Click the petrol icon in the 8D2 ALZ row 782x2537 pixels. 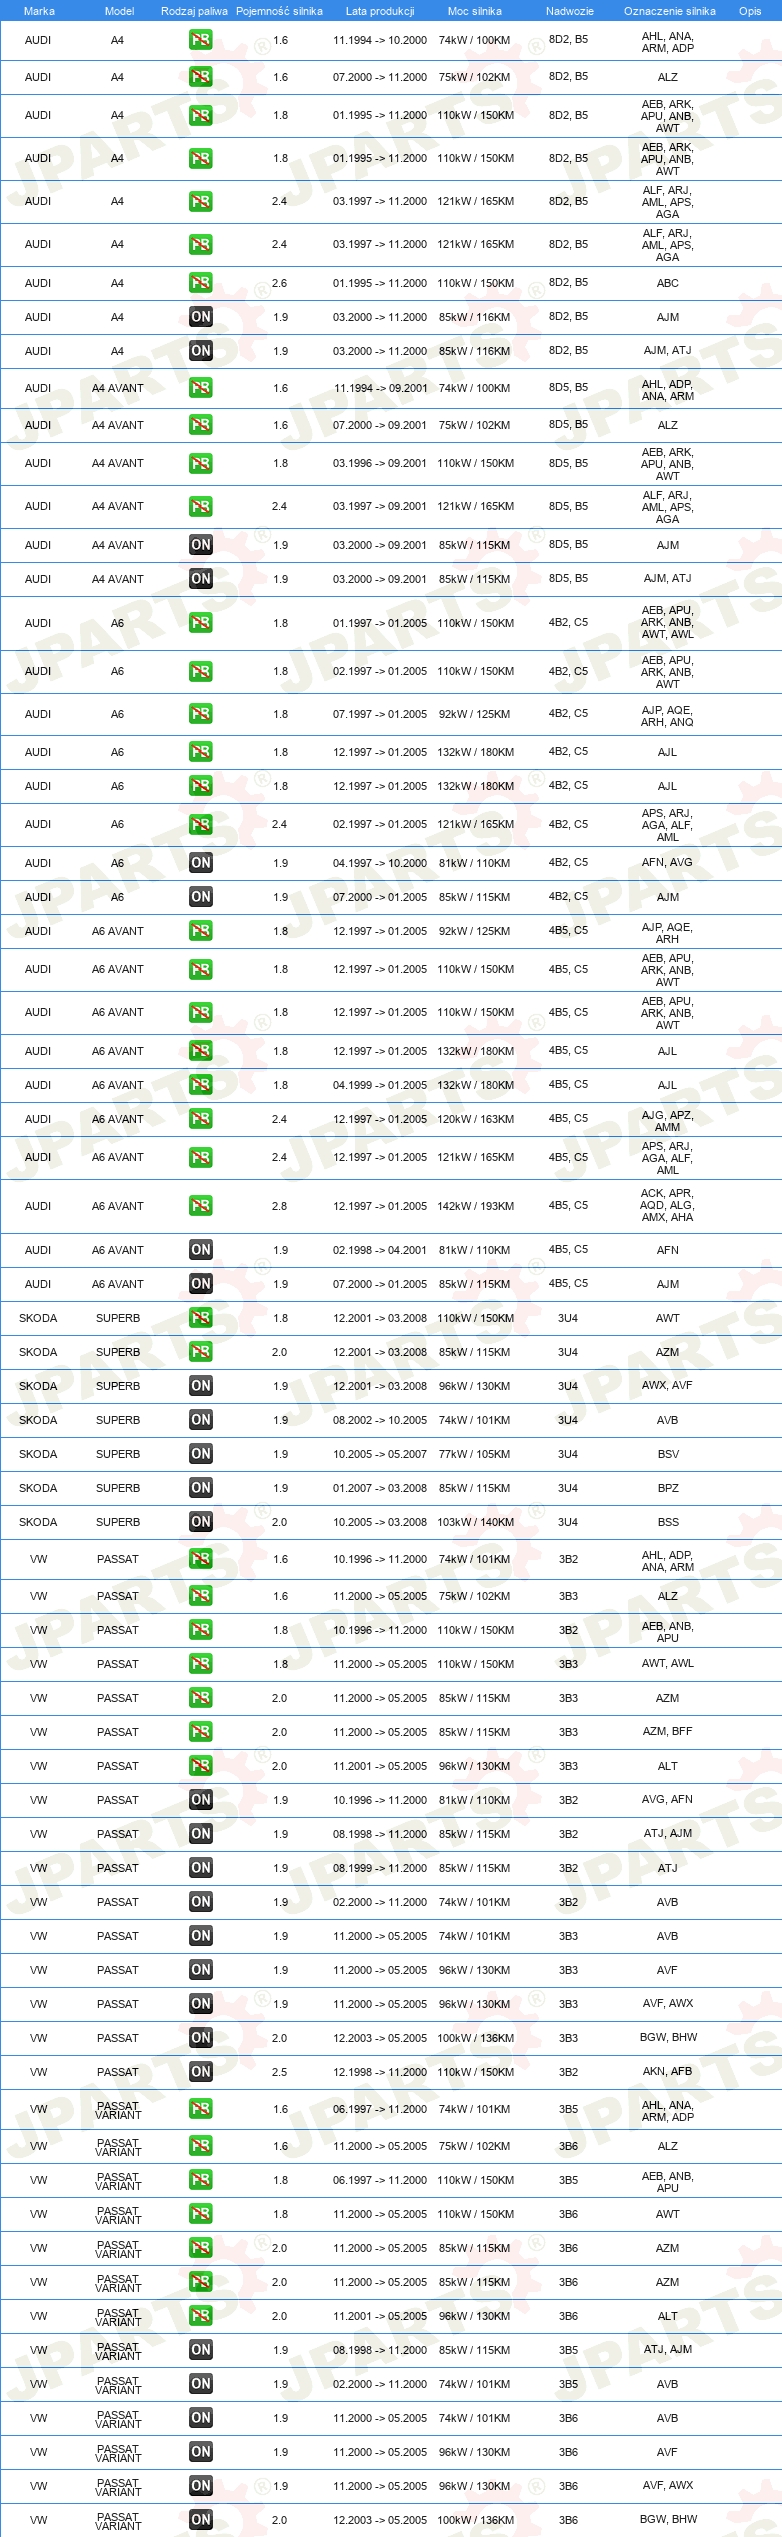click(201, 77)
